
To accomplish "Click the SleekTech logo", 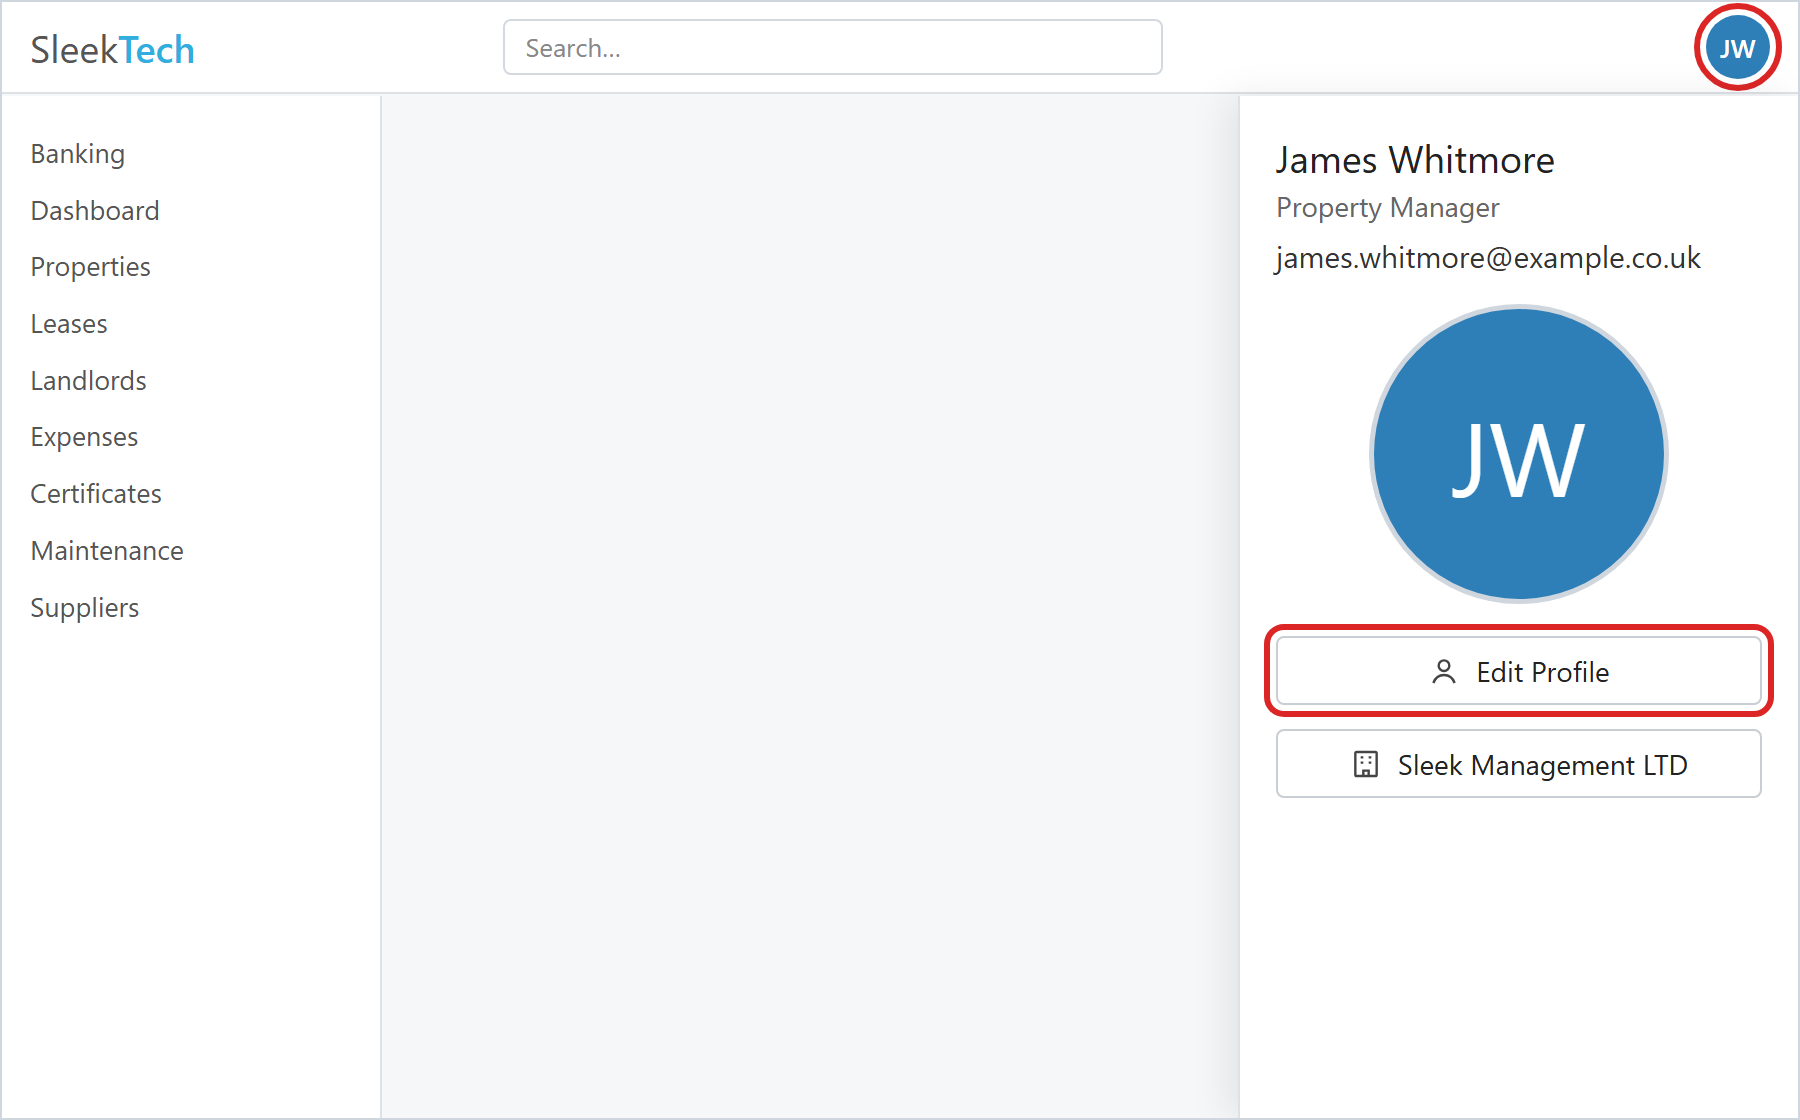I will click(112, 49).
